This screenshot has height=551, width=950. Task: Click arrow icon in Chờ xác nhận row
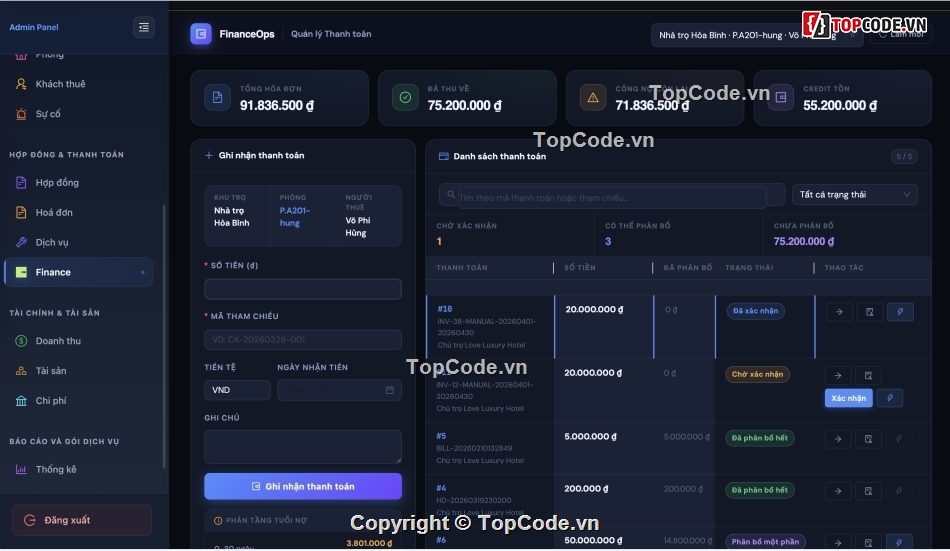point(838,375)
